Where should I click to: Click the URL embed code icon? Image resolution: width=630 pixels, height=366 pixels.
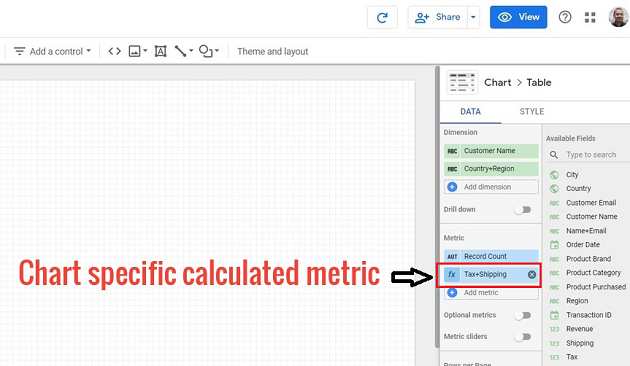pos(115,51)
